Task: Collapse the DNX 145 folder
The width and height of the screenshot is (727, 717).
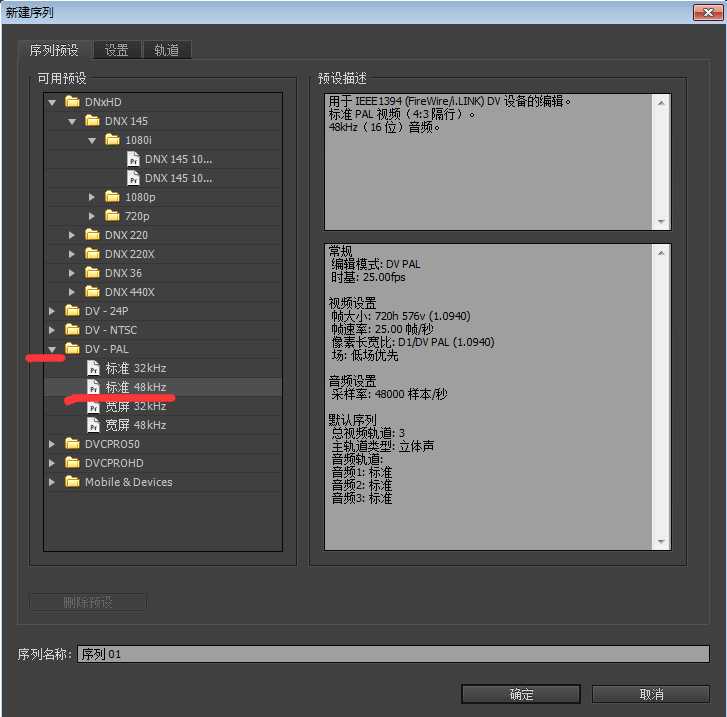Action: click(x=72, y=121)
